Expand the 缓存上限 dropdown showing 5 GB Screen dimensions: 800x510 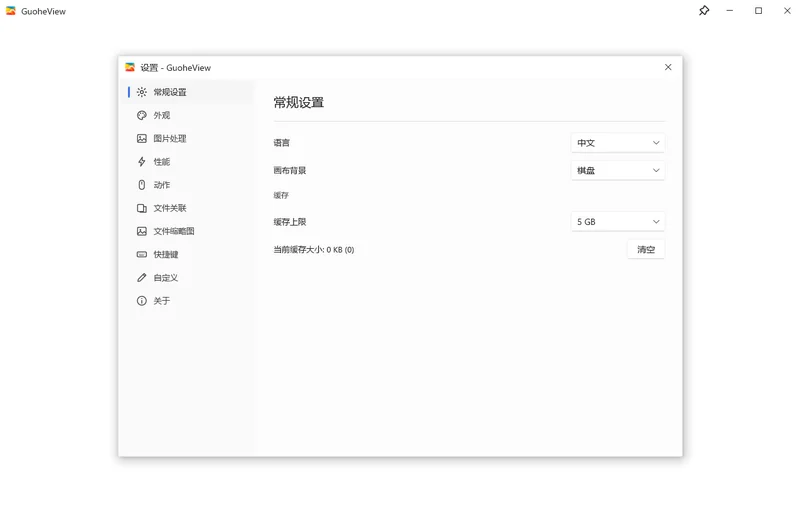point(618,222)
